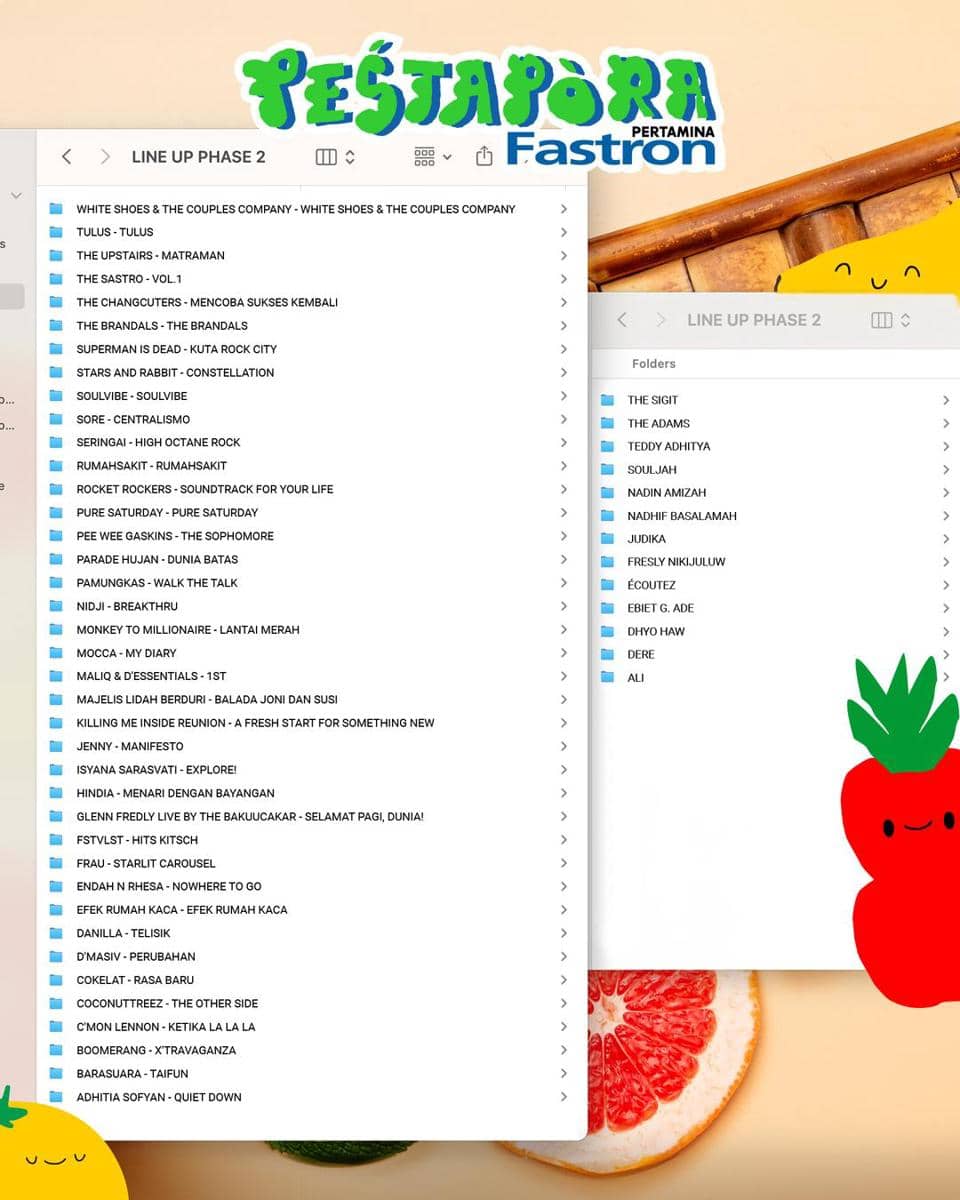Select SUPERMAN IS DEAD - KUTA ROCK CITY folder
Image resolution: width=960 pixels, height=1200 pixels.
[x=177, y=349]
